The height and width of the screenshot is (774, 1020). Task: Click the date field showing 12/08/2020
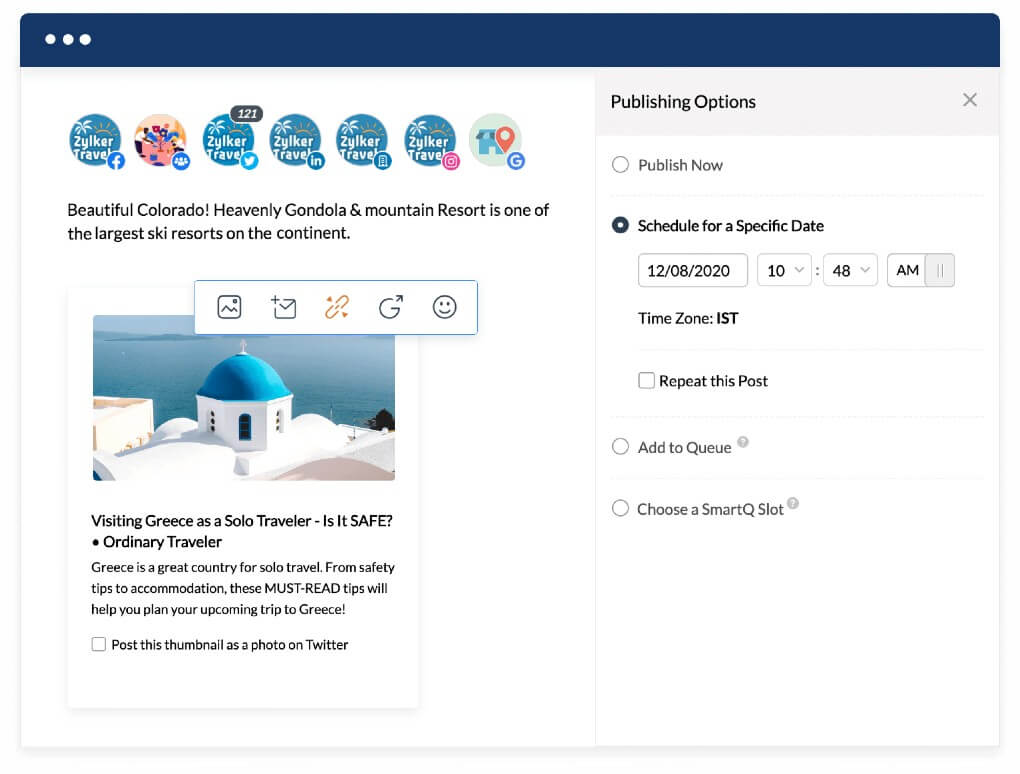tap(692, 270)
